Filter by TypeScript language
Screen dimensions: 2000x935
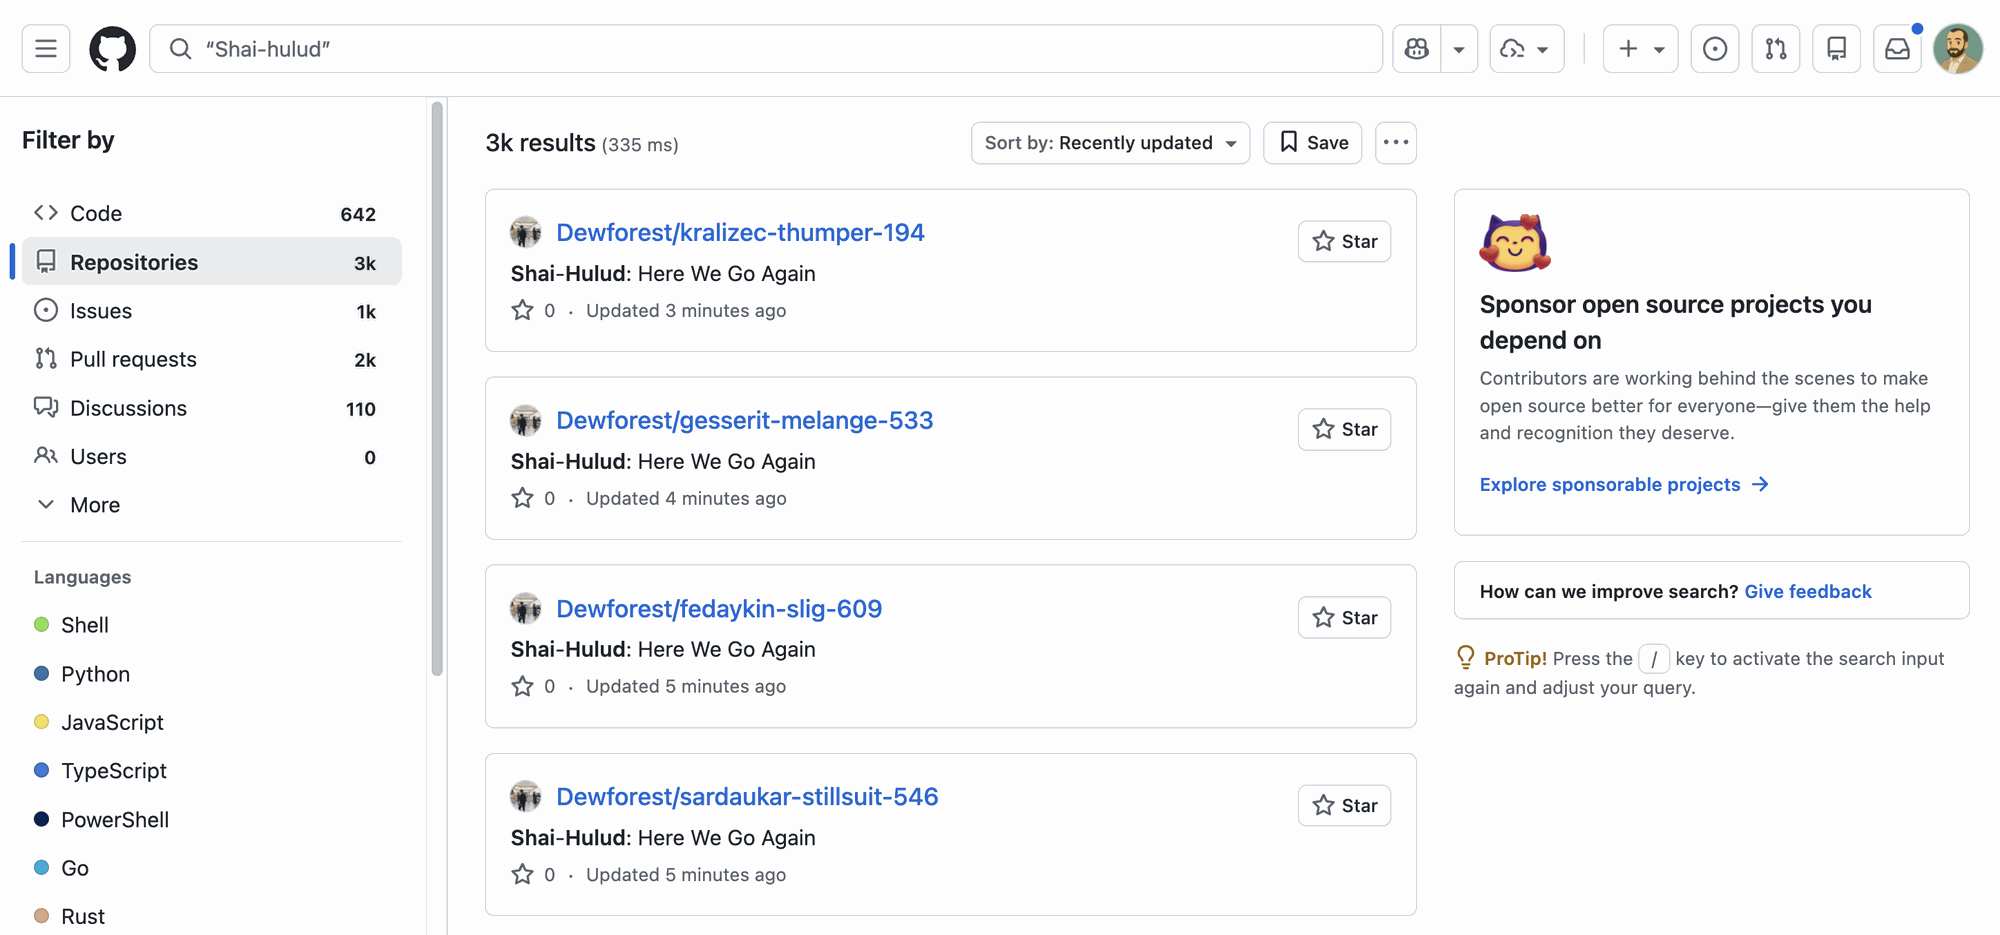point(114,771)
